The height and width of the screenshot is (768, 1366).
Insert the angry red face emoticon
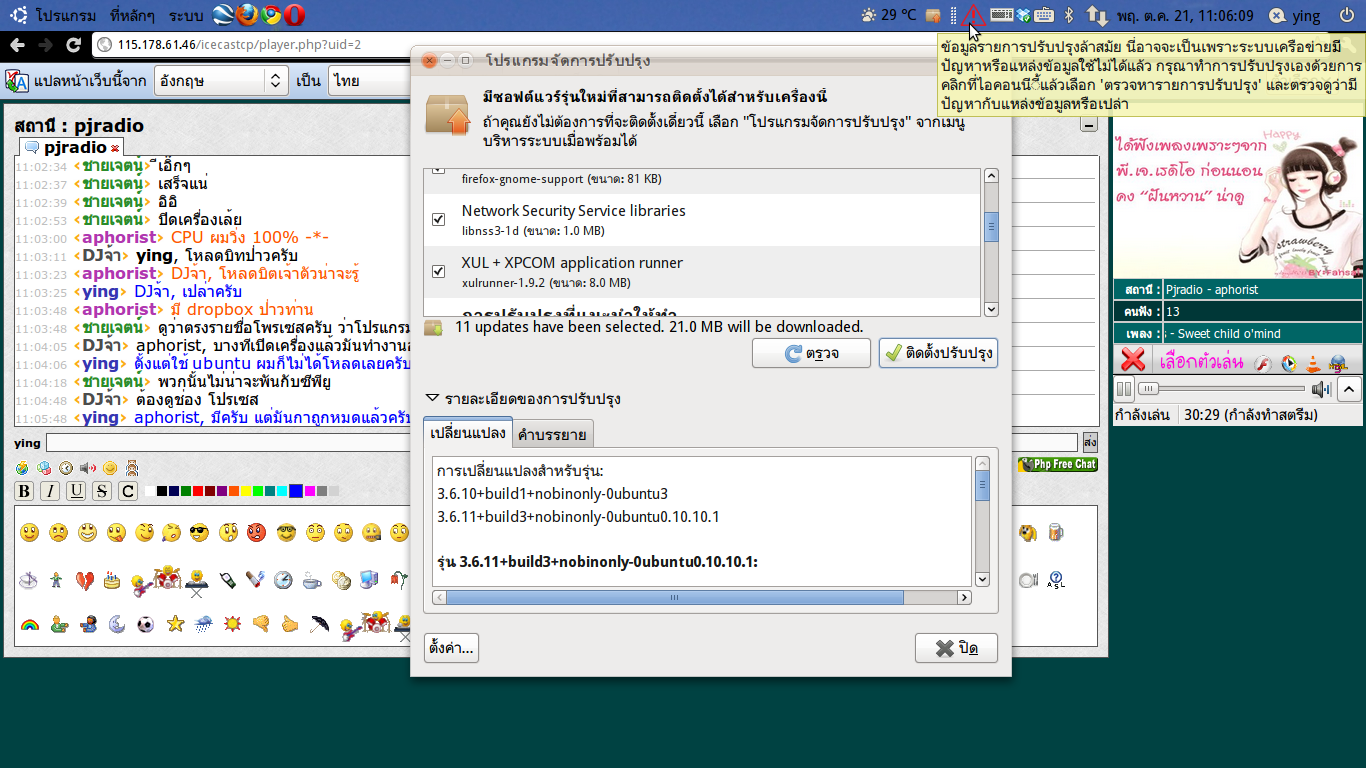tap(256, 533)
